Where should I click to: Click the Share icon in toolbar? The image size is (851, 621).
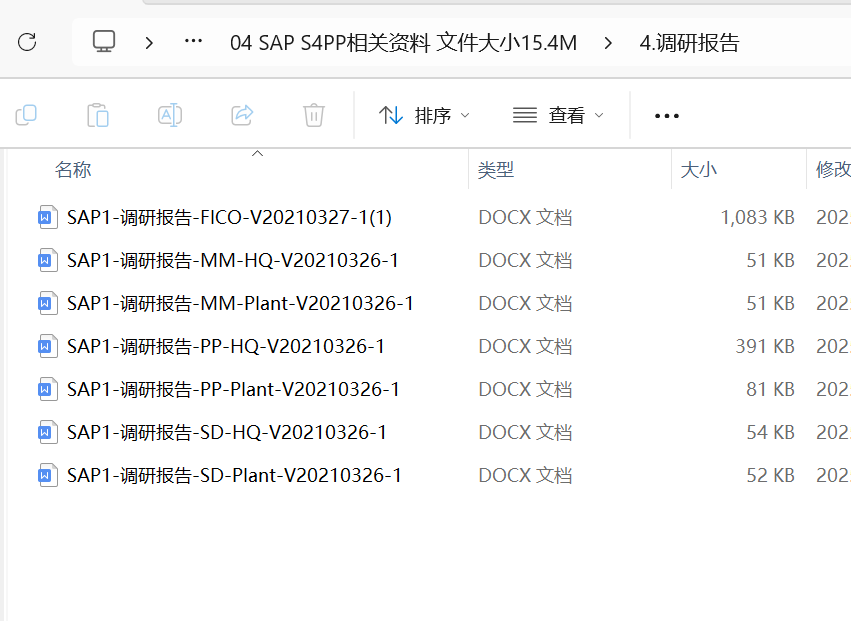tap(242, 115)
